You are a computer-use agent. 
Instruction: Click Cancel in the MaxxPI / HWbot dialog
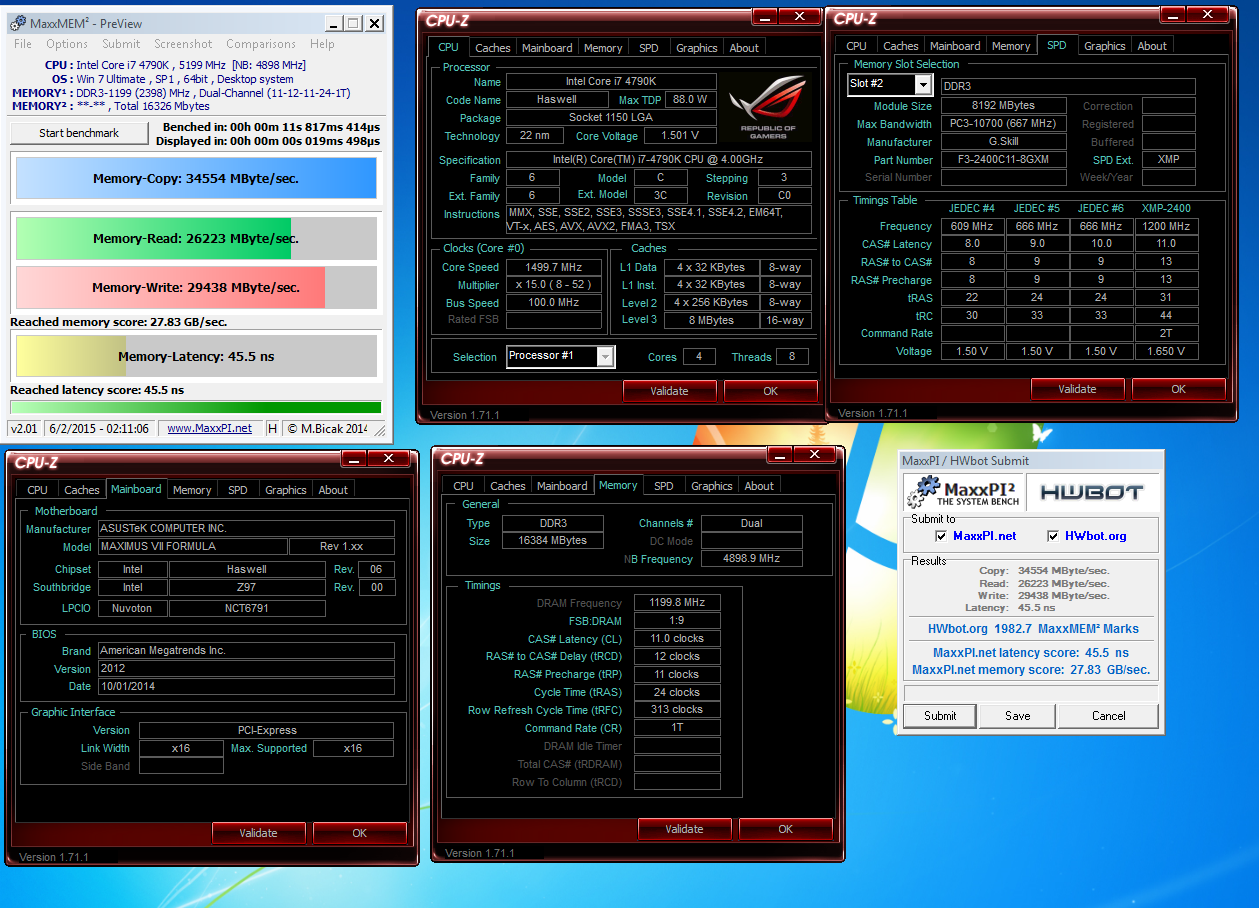click(1108, 716)
